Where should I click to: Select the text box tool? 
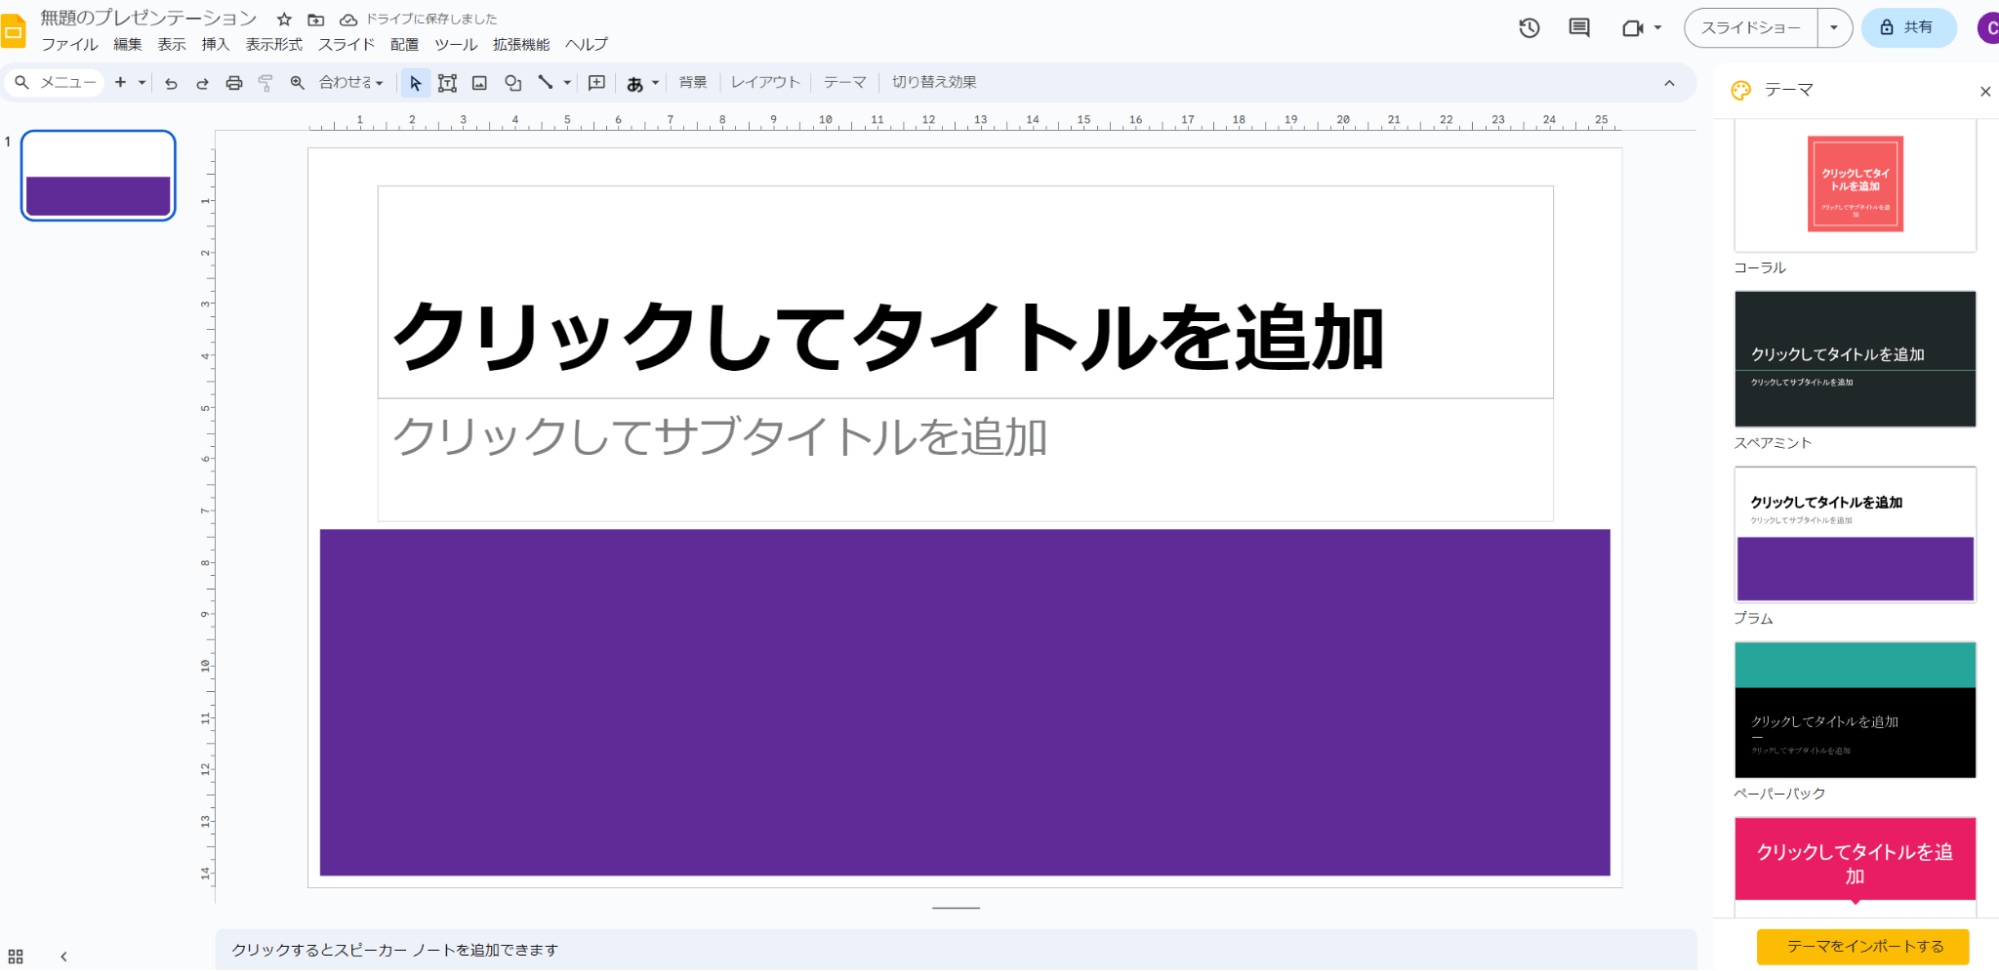click(447, 83)
